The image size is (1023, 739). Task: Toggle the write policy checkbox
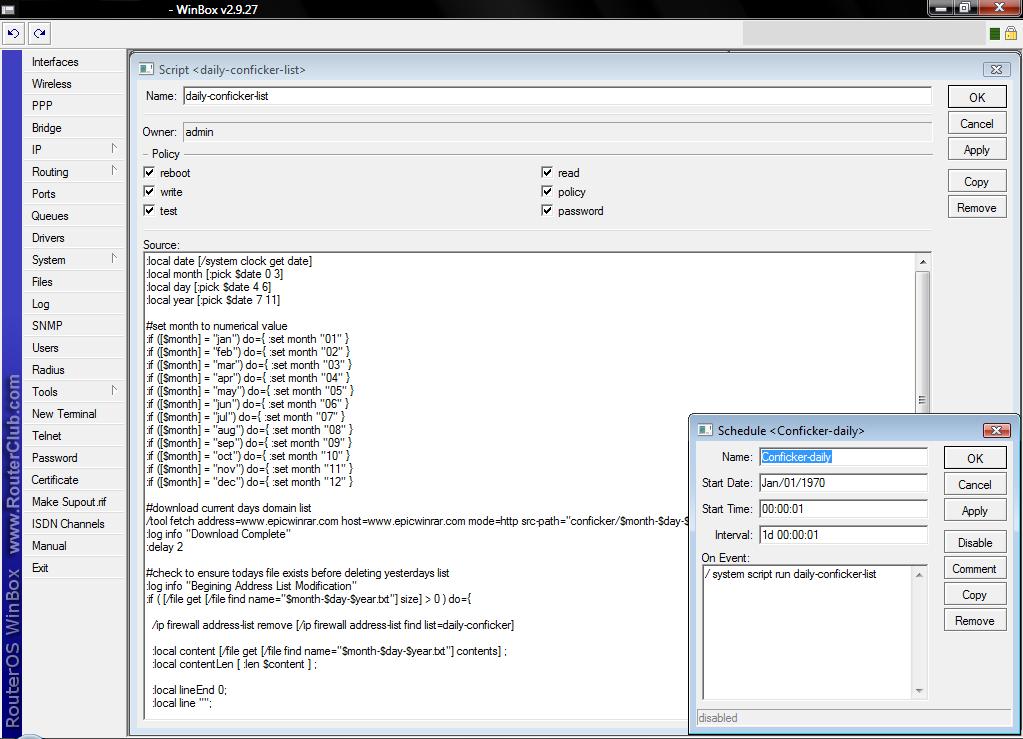pos(150,191)
